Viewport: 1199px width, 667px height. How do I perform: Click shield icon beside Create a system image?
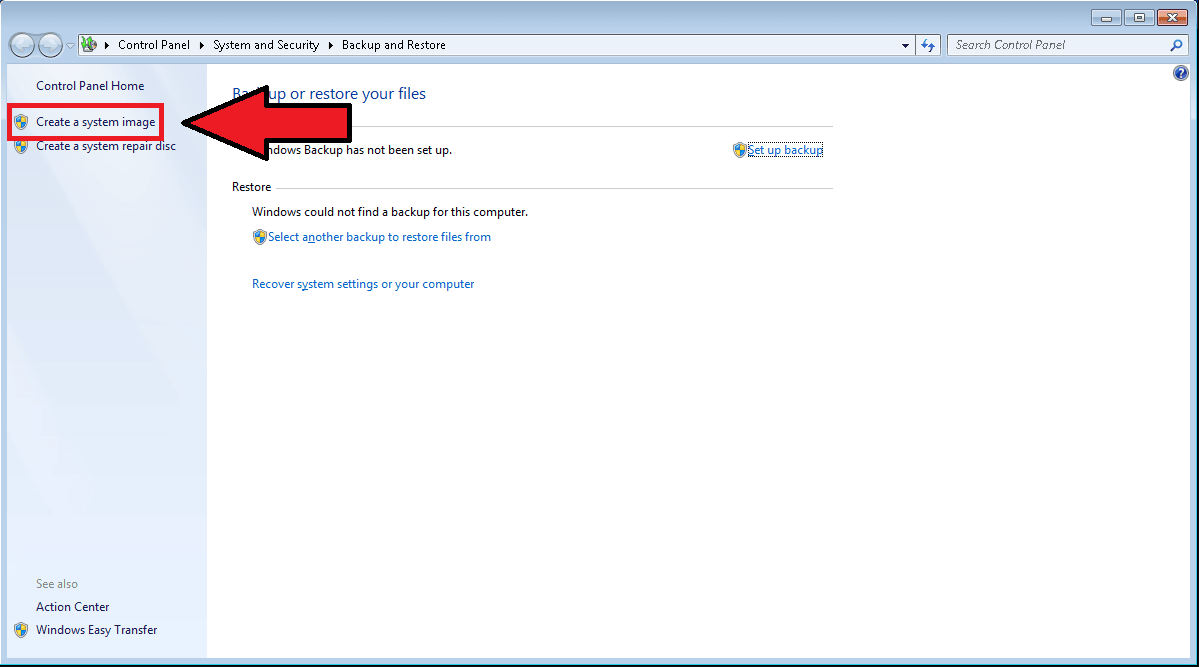point(21,122)
